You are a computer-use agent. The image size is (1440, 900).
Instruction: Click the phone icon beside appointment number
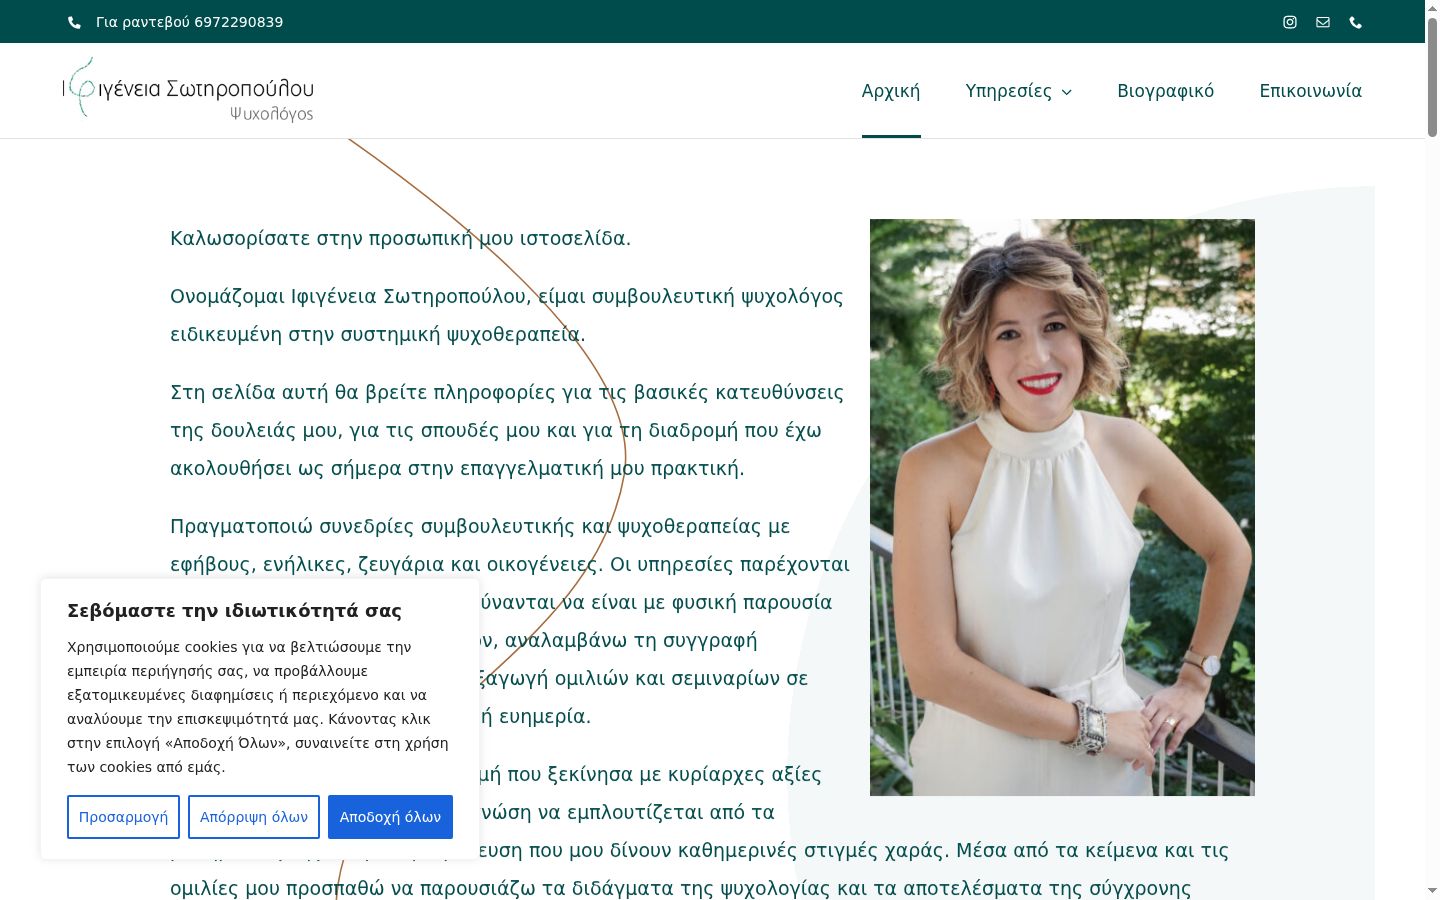tap(74, 22)
